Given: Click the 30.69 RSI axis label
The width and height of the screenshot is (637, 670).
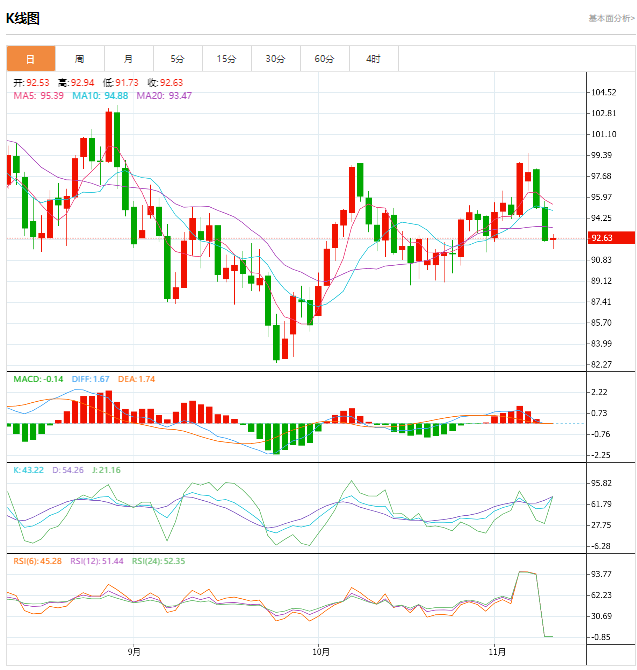Looking at the screenshot, I should click(601, 616).
